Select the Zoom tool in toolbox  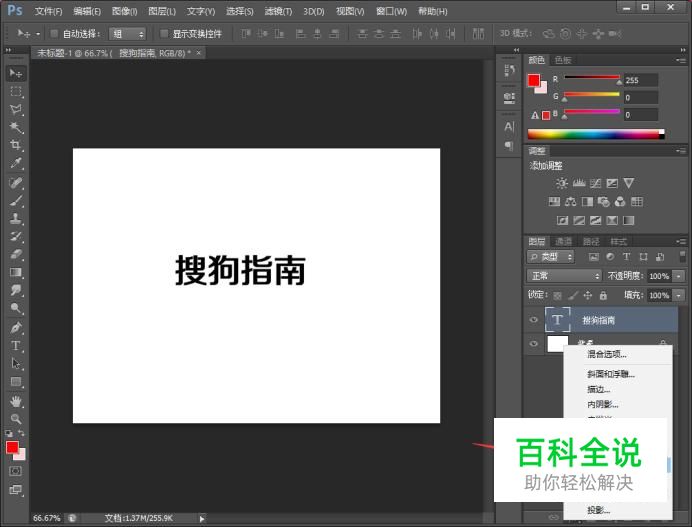(16, 419)
